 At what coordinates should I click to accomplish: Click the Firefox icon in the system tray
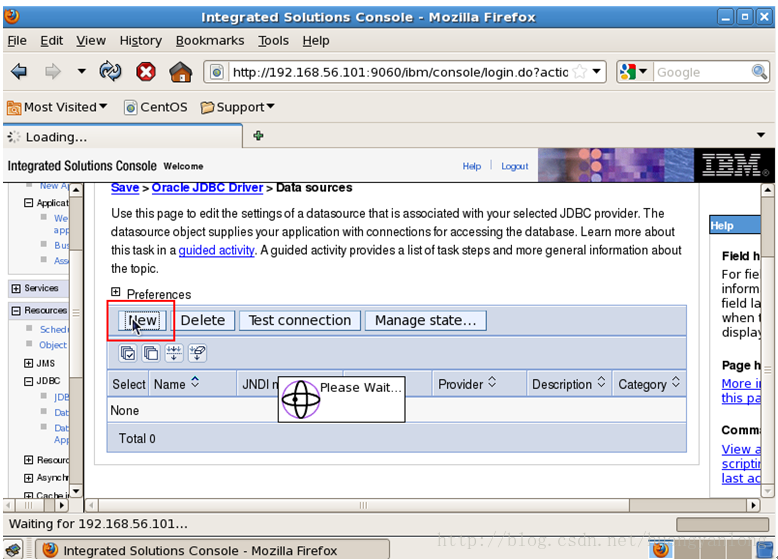click(x=660, y=550)
